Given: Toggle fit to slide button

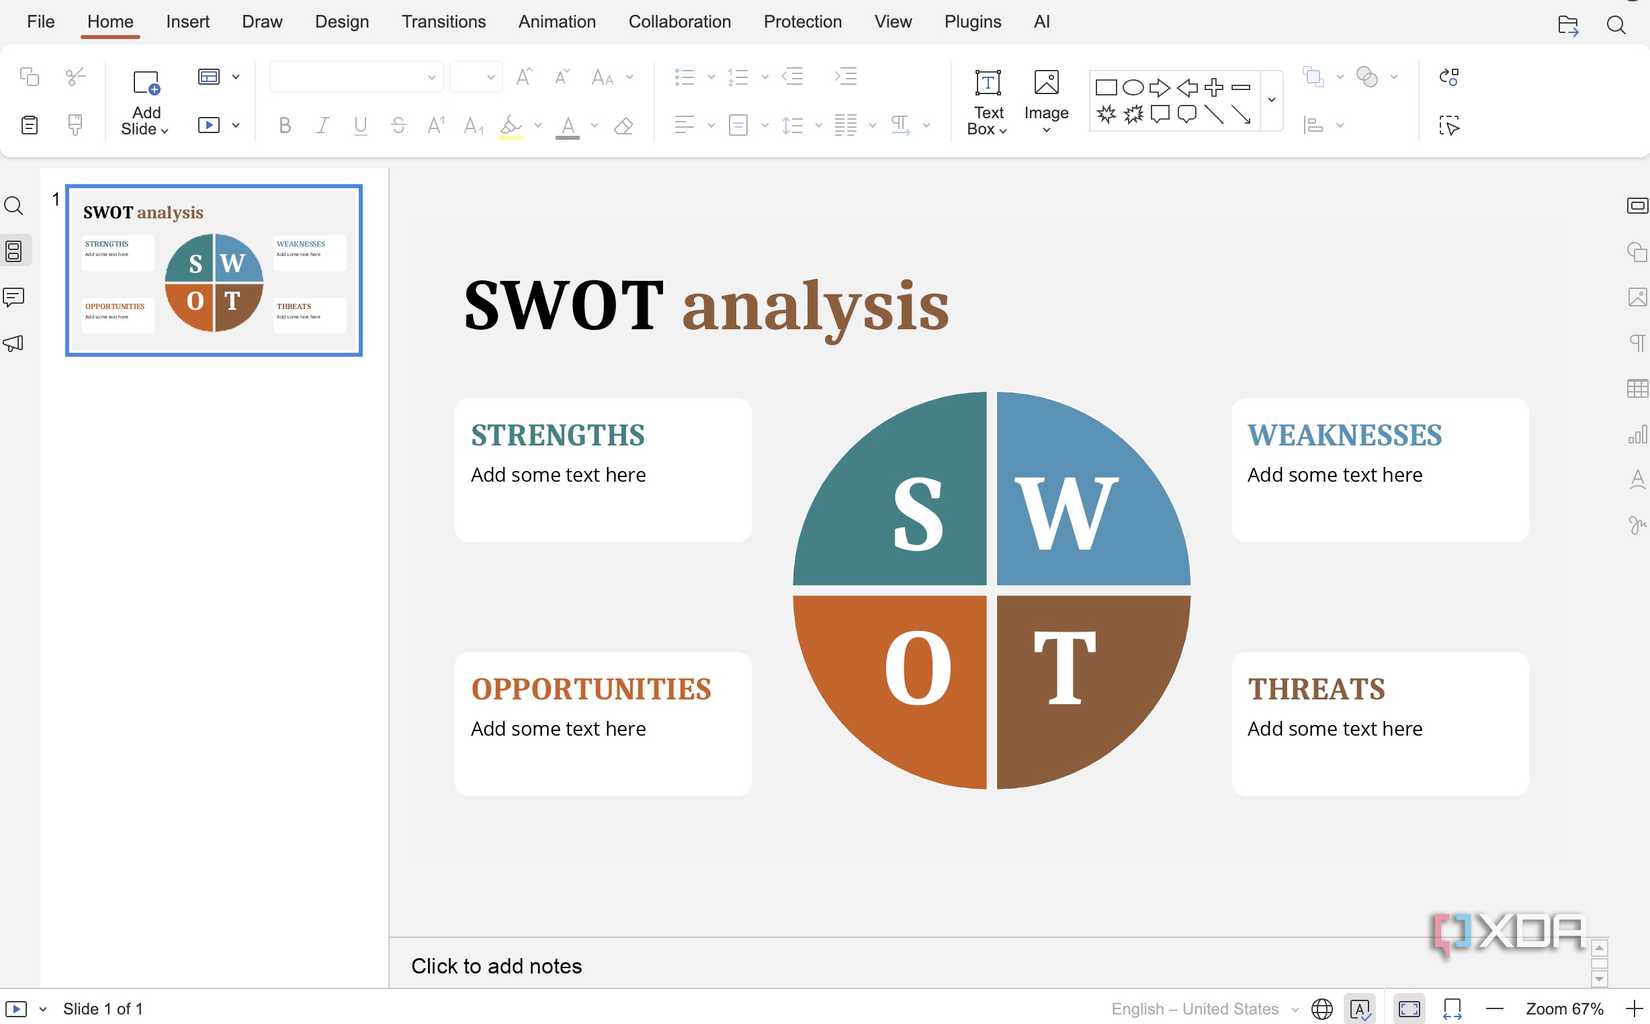Looking at the screenshot, I should click(1409, 1009).
